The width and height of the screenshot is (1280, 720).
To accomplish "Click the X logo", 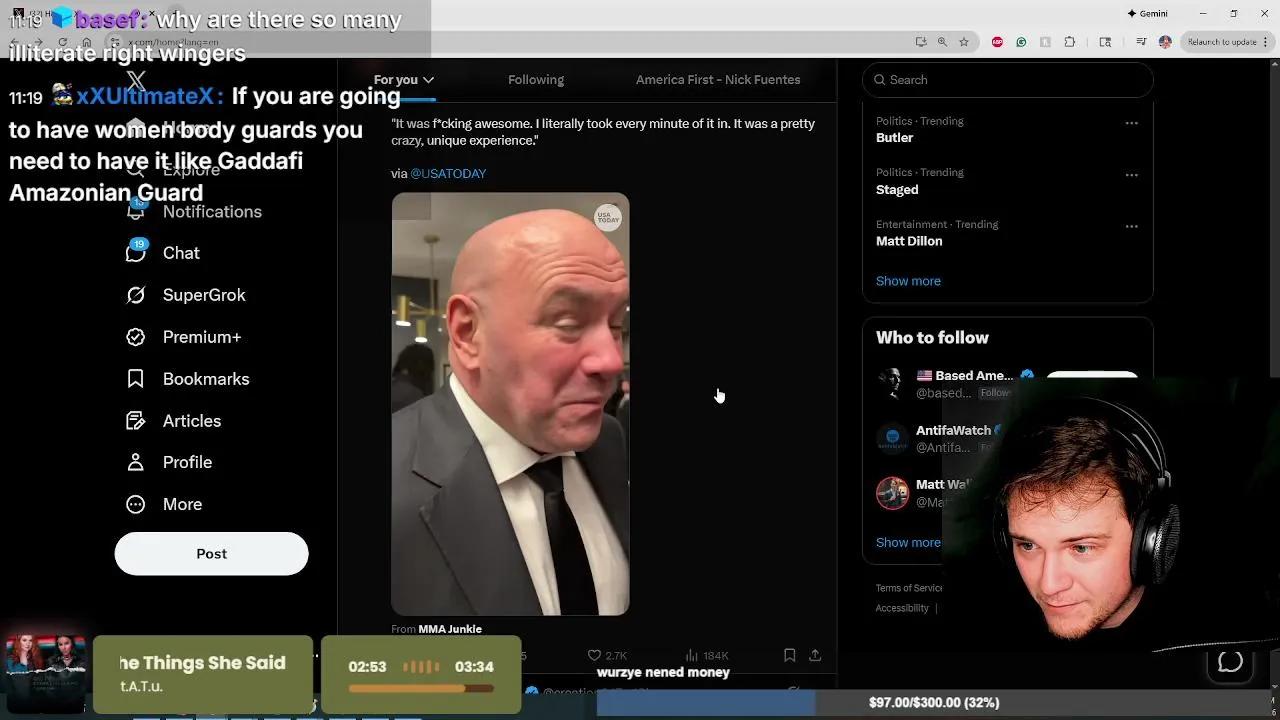I will click(136, 81).
